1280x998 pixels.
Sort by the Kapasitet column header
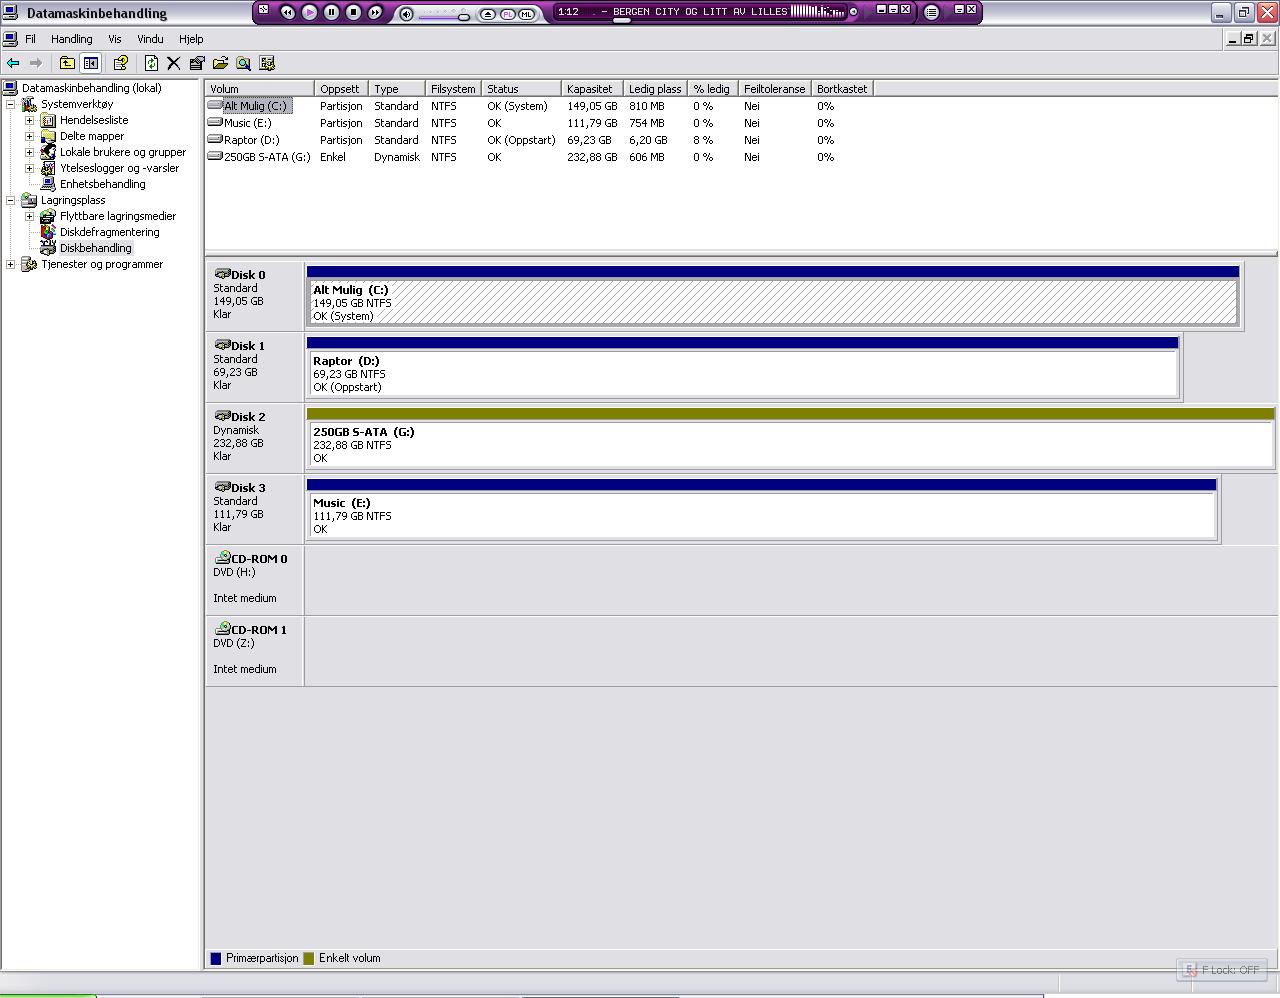[x=592, y=89]
